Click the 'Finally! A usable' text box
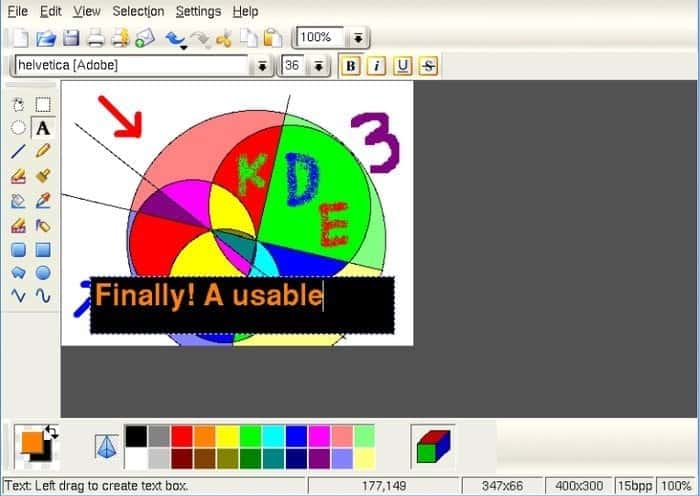700x496 pixels. click(x=242, y=305)
